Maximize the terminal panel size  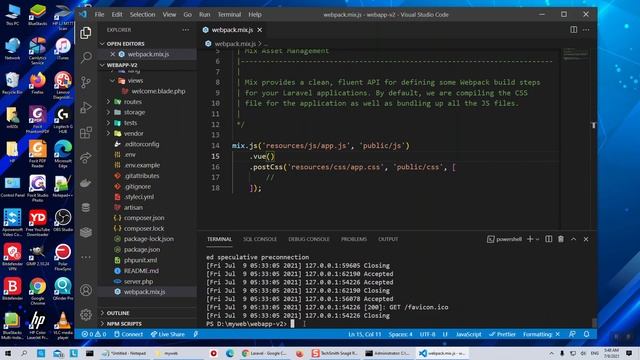(x=573, y=239)
